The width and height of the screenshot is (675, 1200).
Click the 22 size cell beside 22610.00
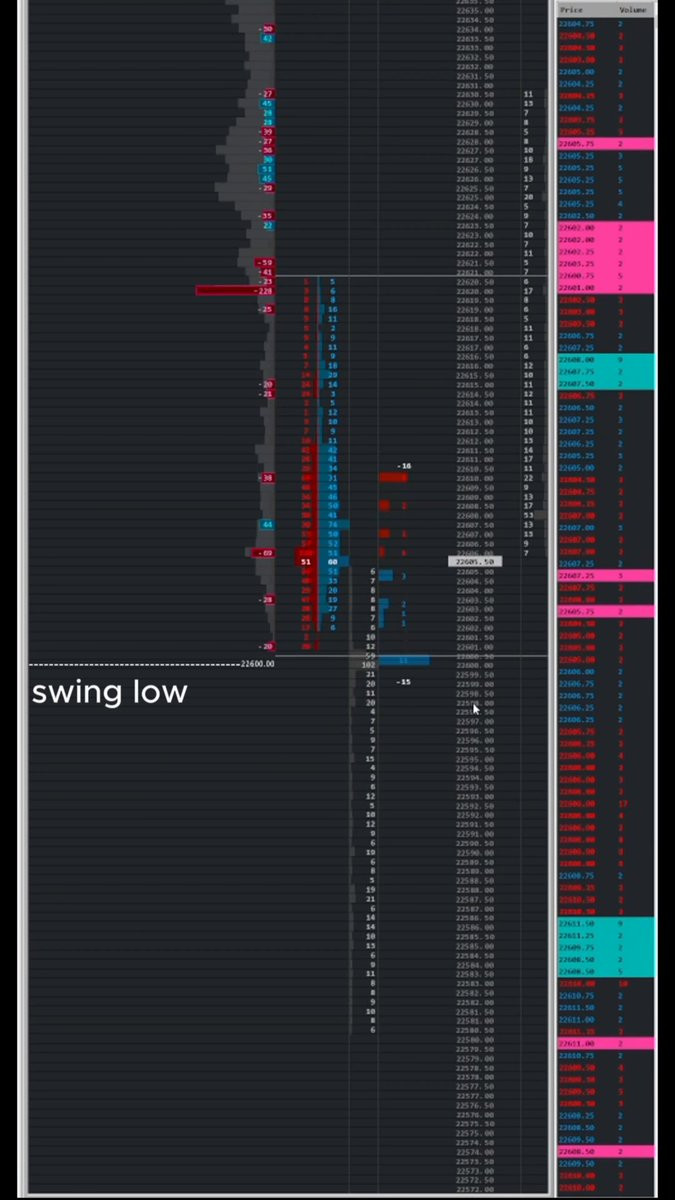[529, 479]
